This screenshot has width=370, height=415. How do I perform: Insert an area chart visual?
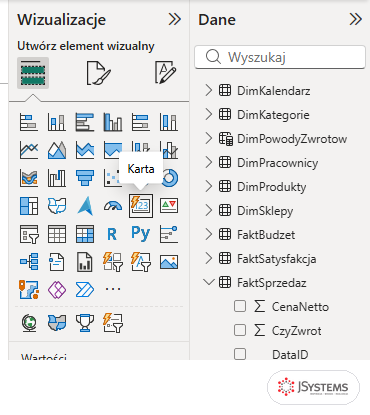point(57,150)
